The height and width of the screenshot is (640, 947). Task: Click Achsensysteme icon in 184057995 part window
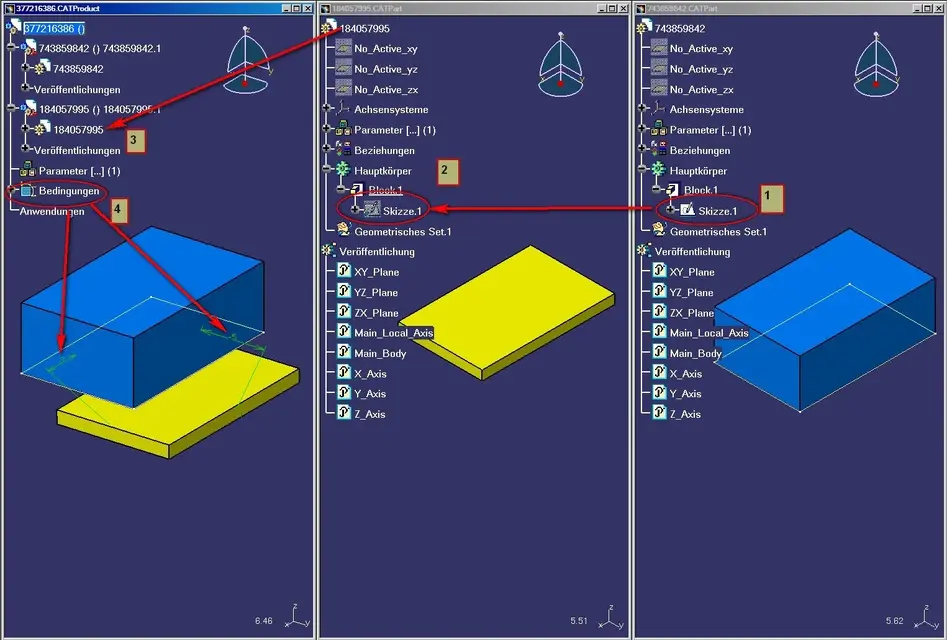(x=343, y=110)
